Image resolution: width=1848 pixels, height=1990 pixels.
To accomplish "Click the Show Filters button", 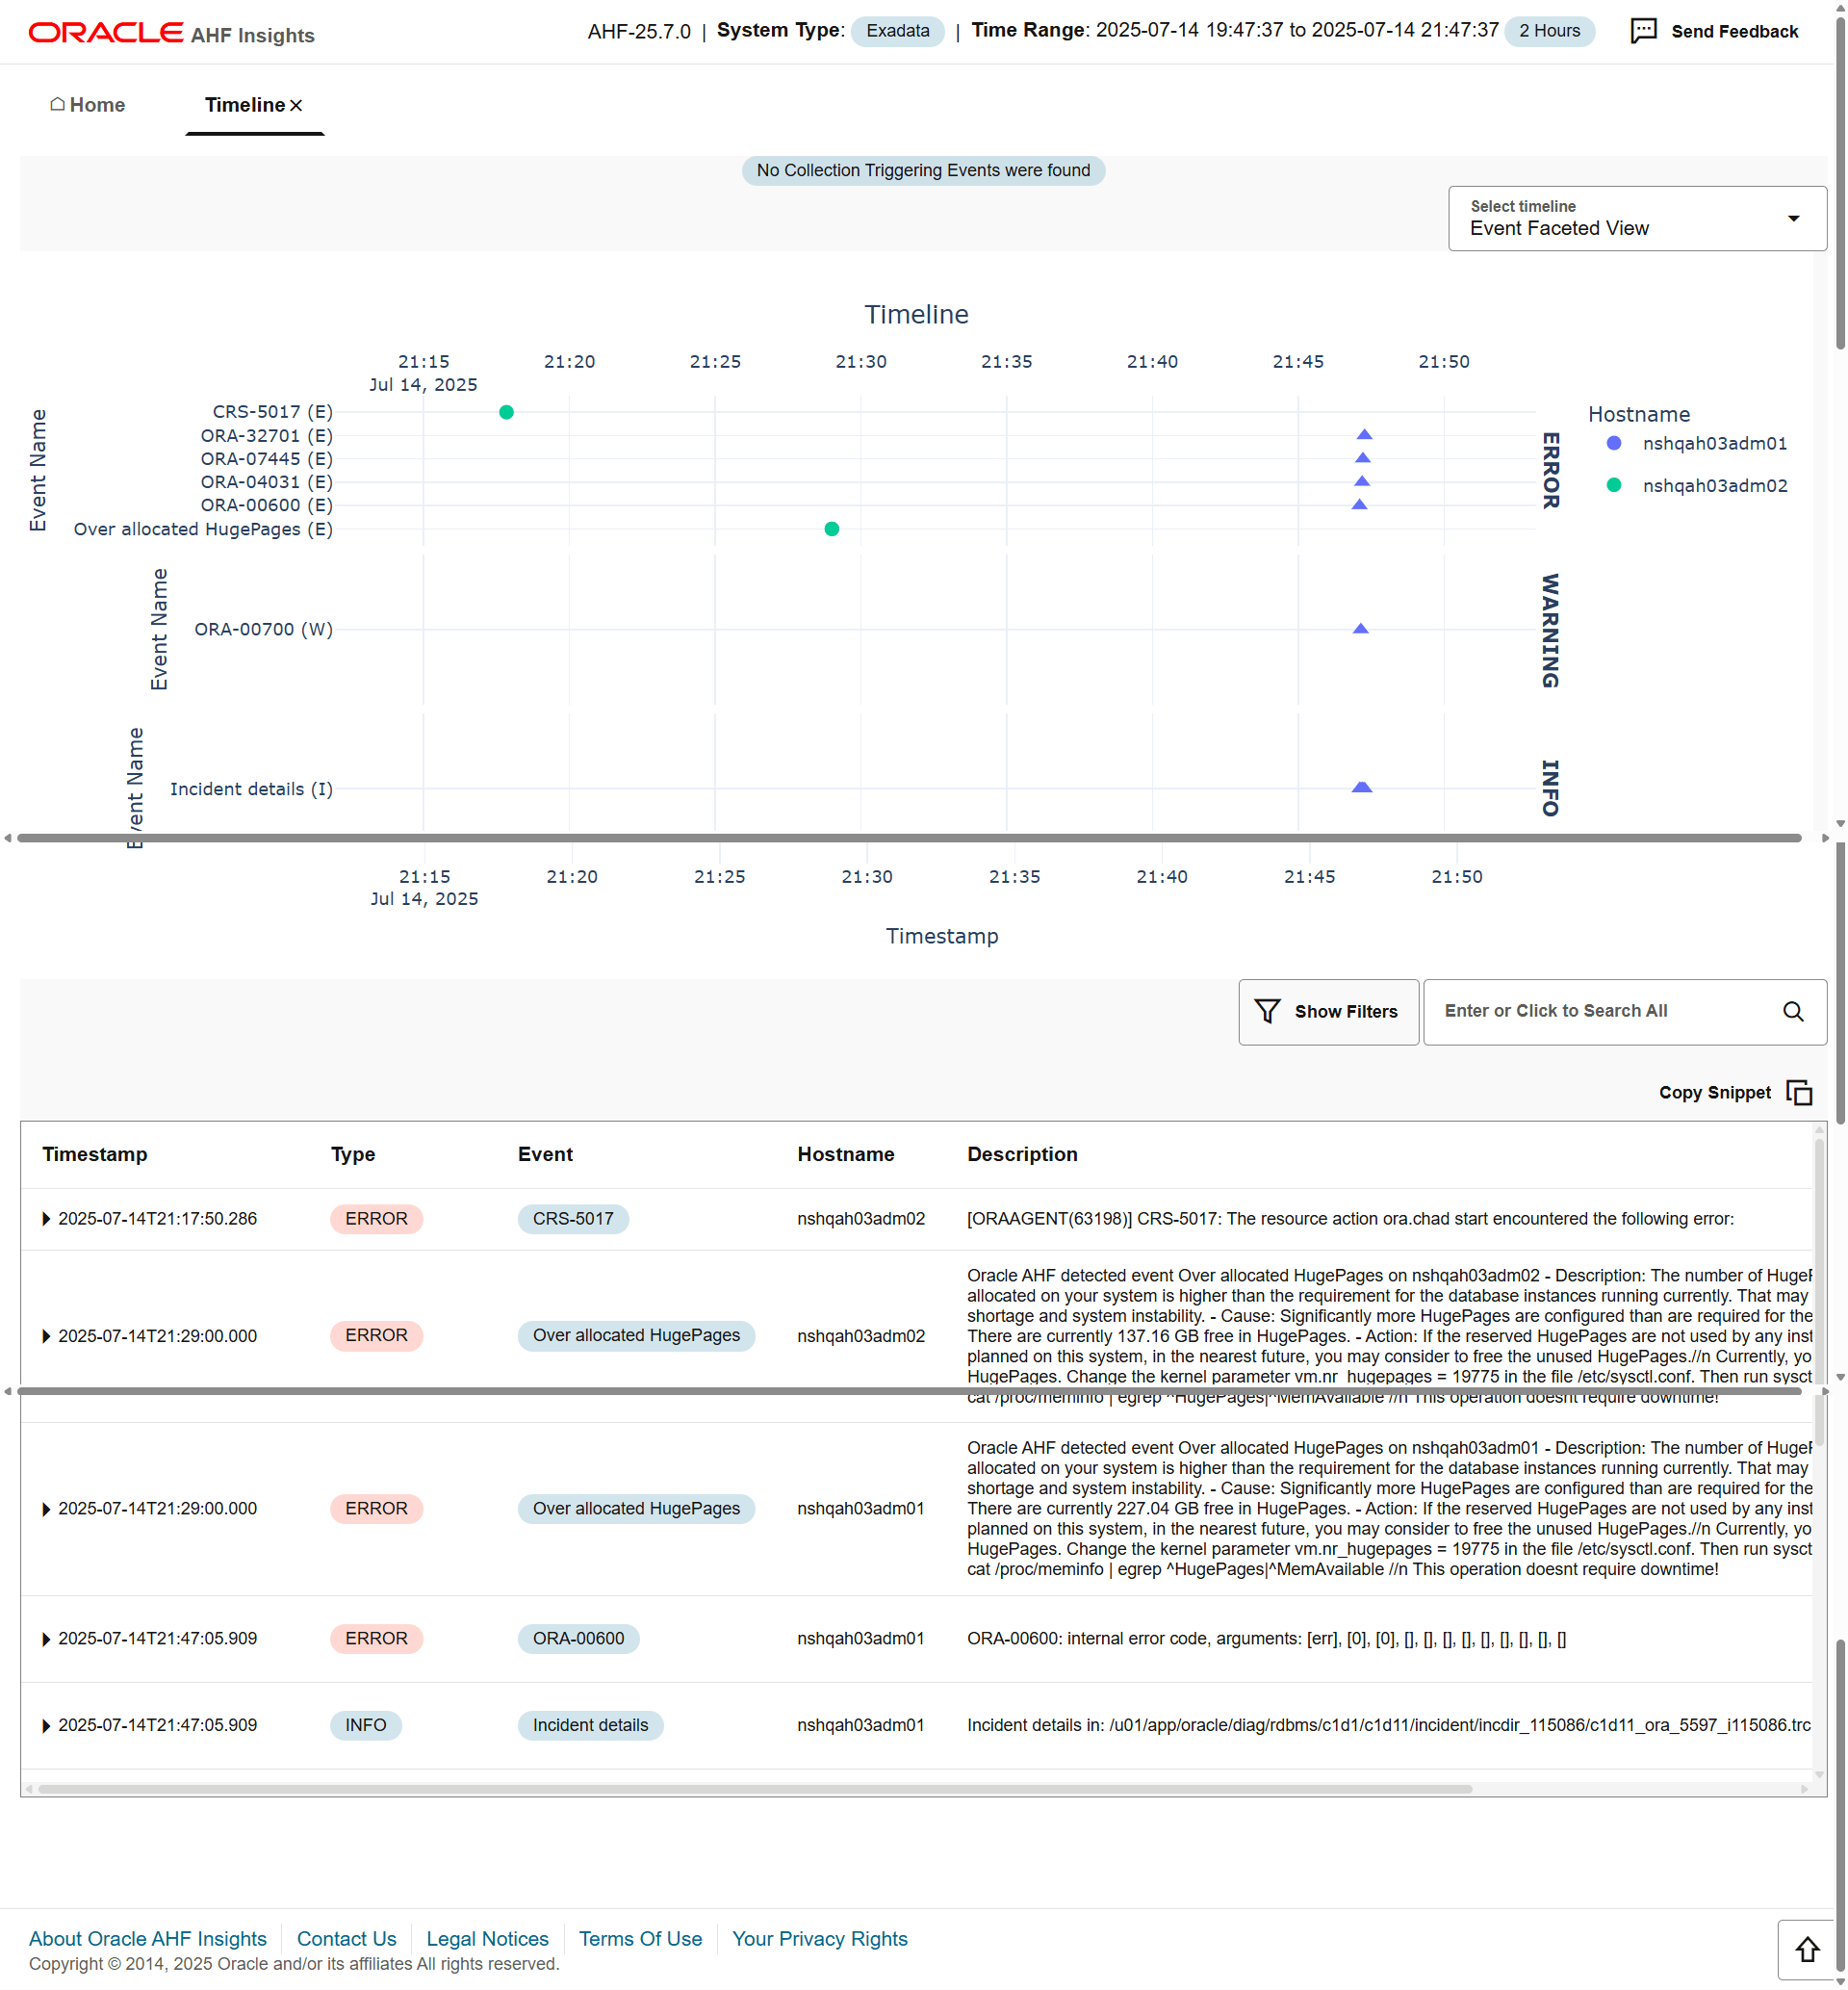I will point(1328,1011).
